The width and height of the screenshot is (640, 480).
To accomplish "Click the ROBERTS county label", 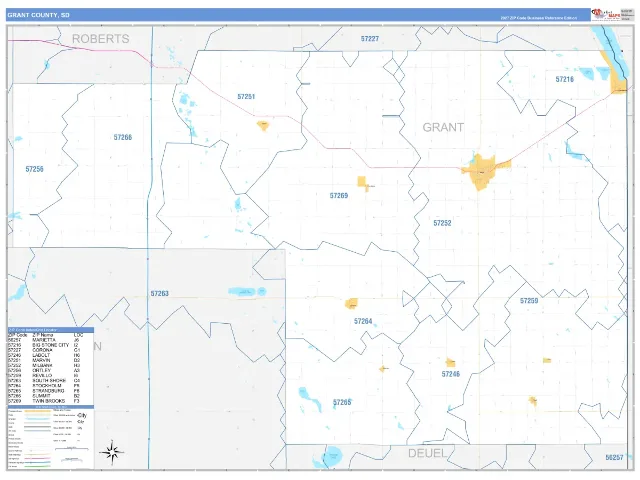I will [100, 39].
